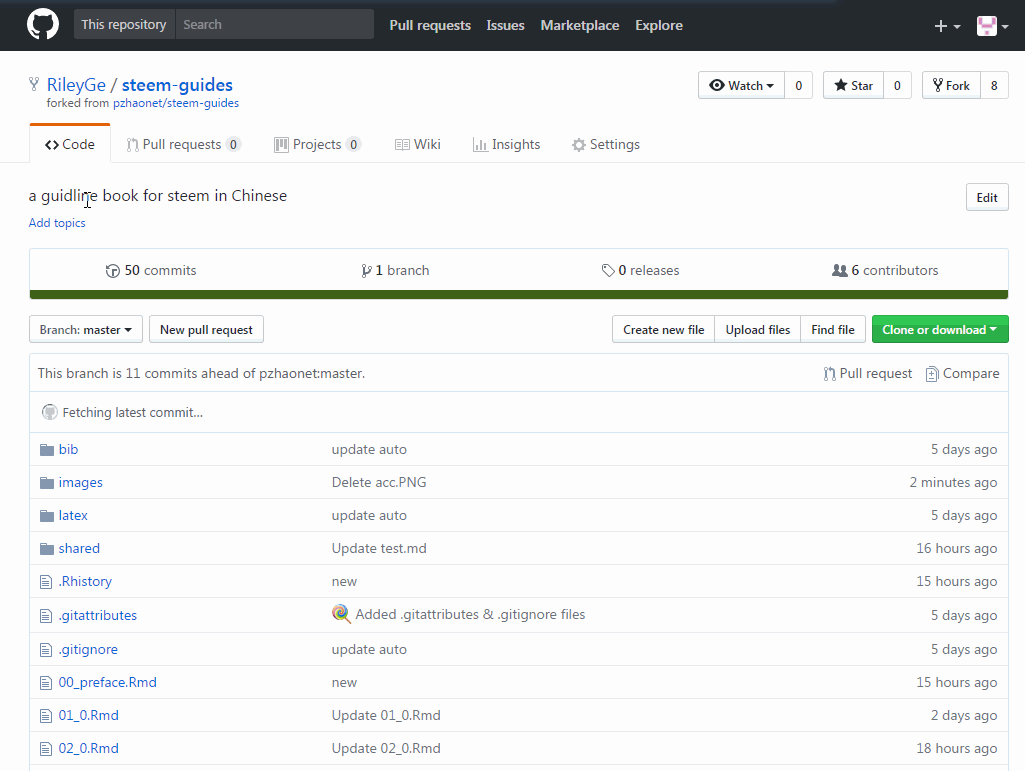Click Create new file button

click(x=664, y=330)
